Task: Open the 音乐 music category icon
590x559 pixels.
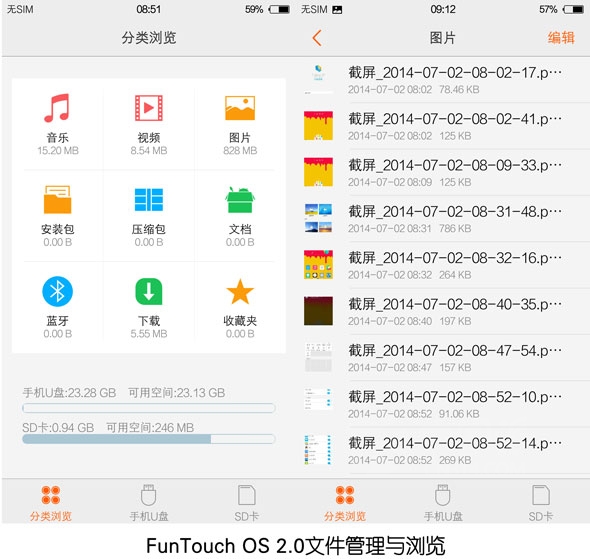Action: [57, 108]
